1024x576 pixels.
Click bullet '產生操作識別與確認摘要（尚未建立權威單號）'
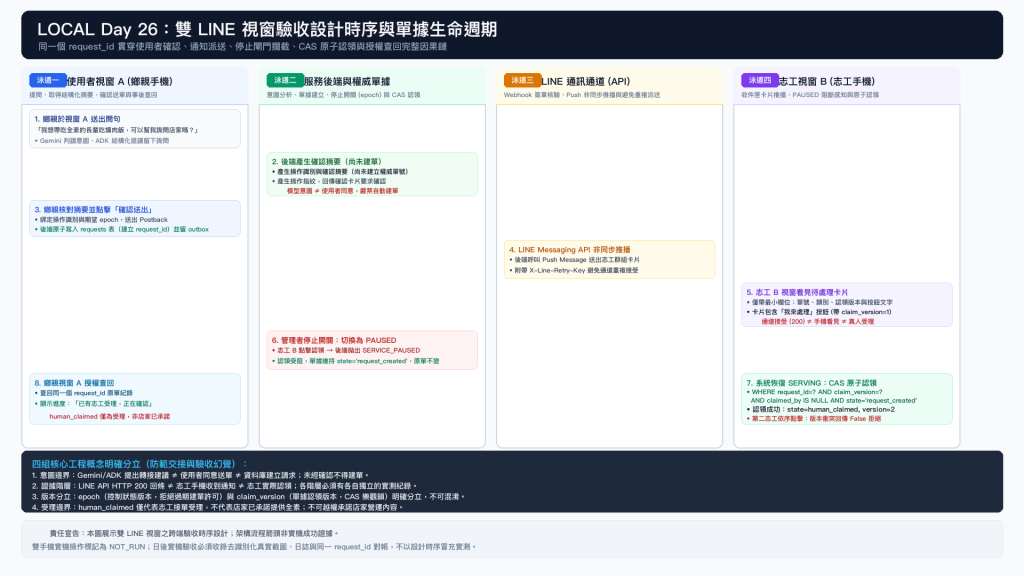point(340,172)
